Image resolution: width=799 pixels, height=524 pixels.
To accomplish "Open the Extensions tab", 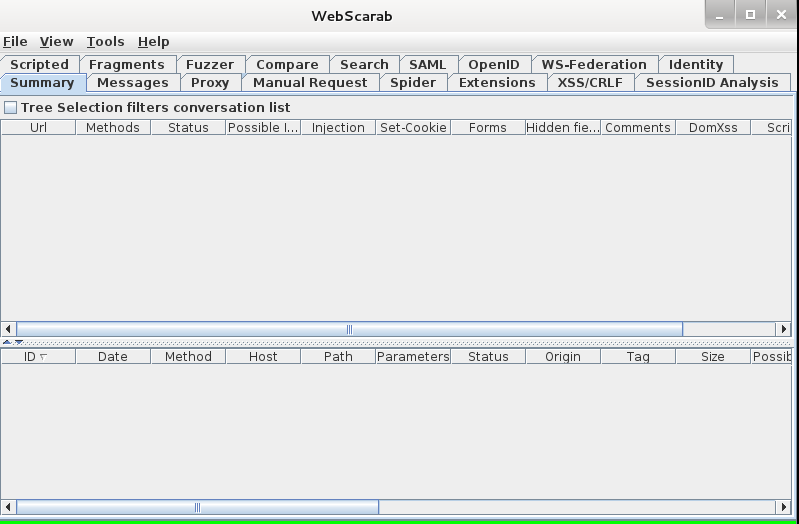I will 497,83.
